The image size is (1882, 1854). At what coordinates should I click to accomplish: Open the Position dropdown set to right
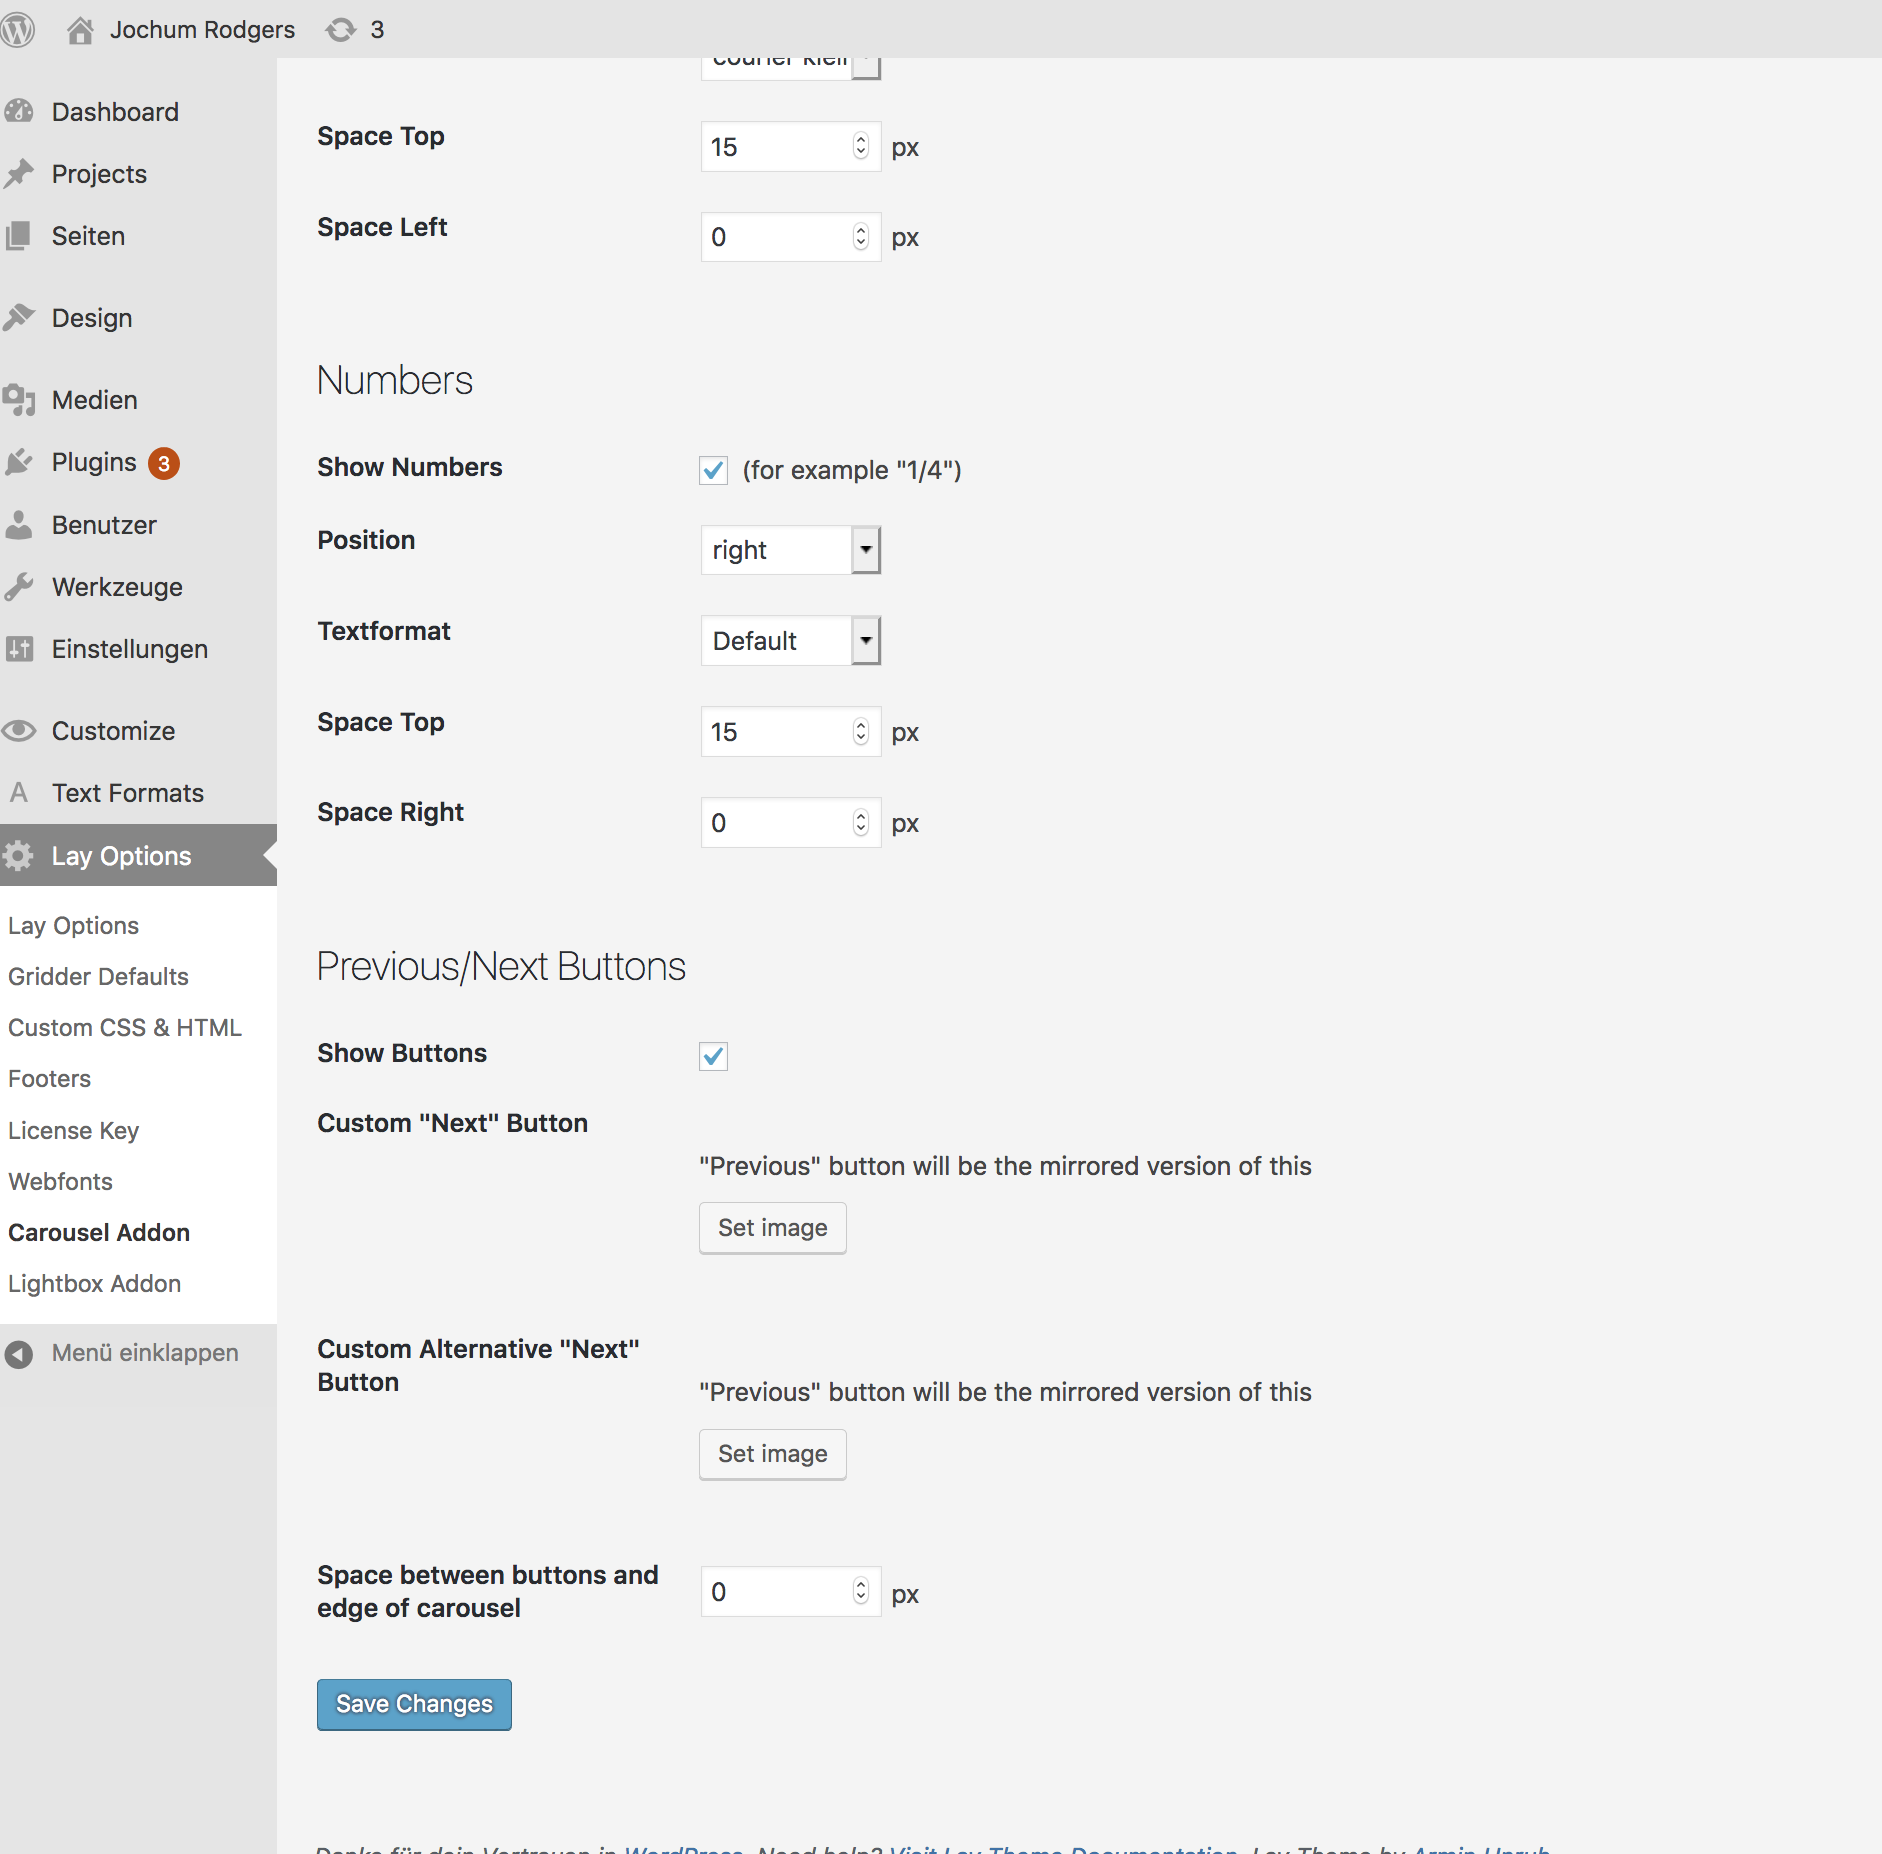point(790,550)
